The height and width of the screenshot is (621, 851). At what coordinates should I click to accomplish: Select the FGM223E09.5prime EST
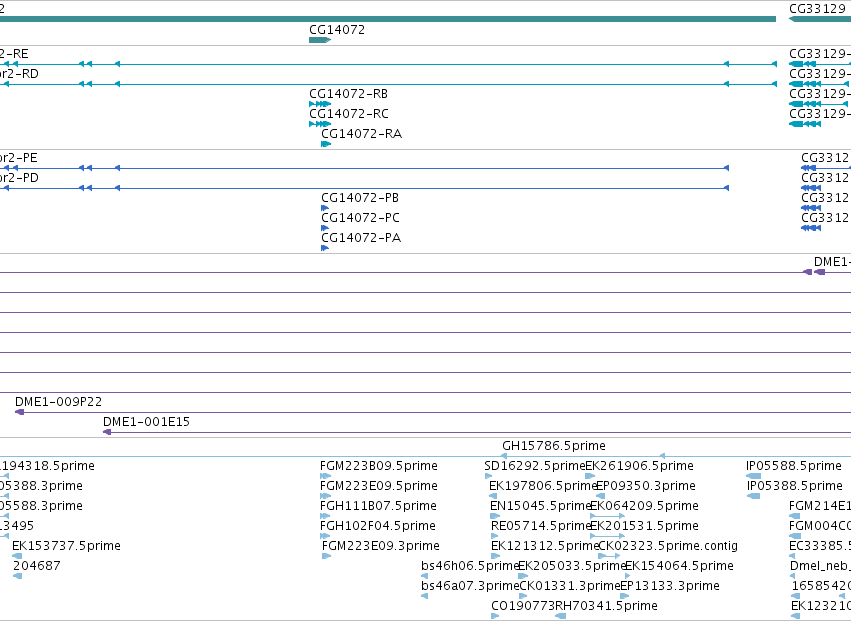[x=379, y=486]
